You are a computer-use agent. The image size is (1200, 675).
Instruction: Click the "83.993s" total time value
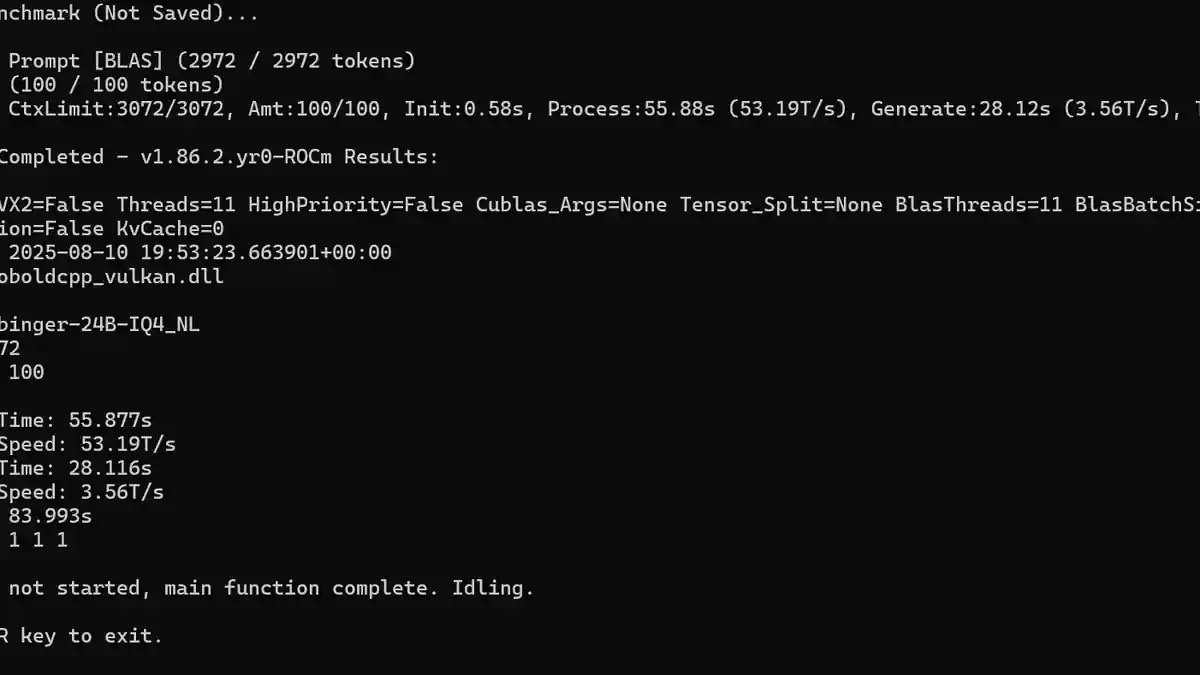[x=50, y=517]
